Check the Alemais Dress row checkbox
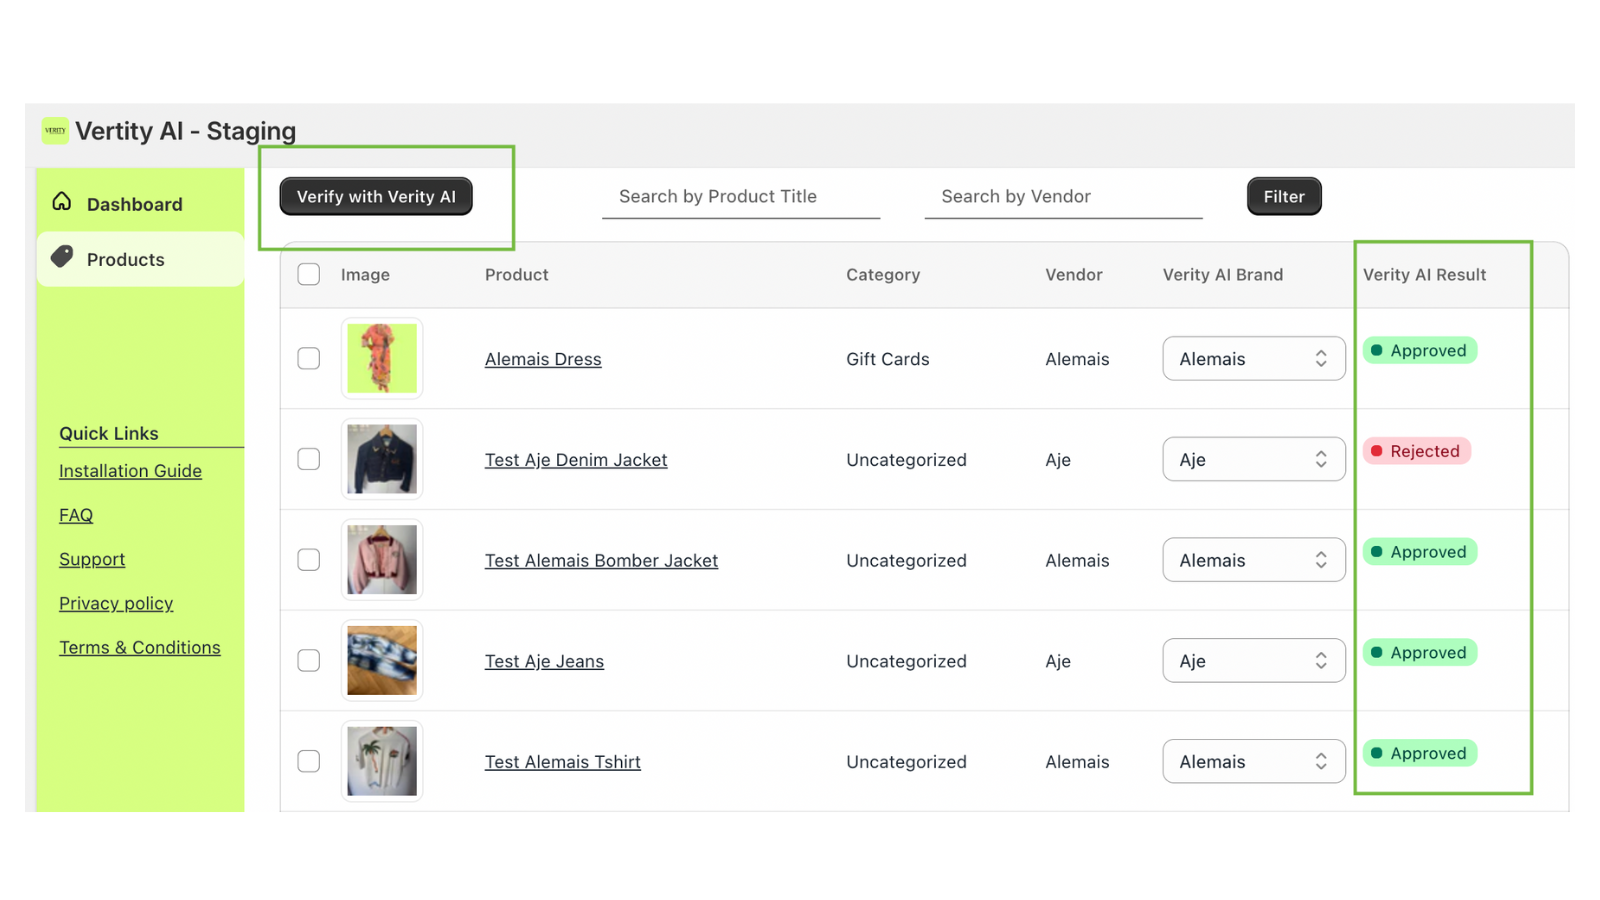 point(309,358)
